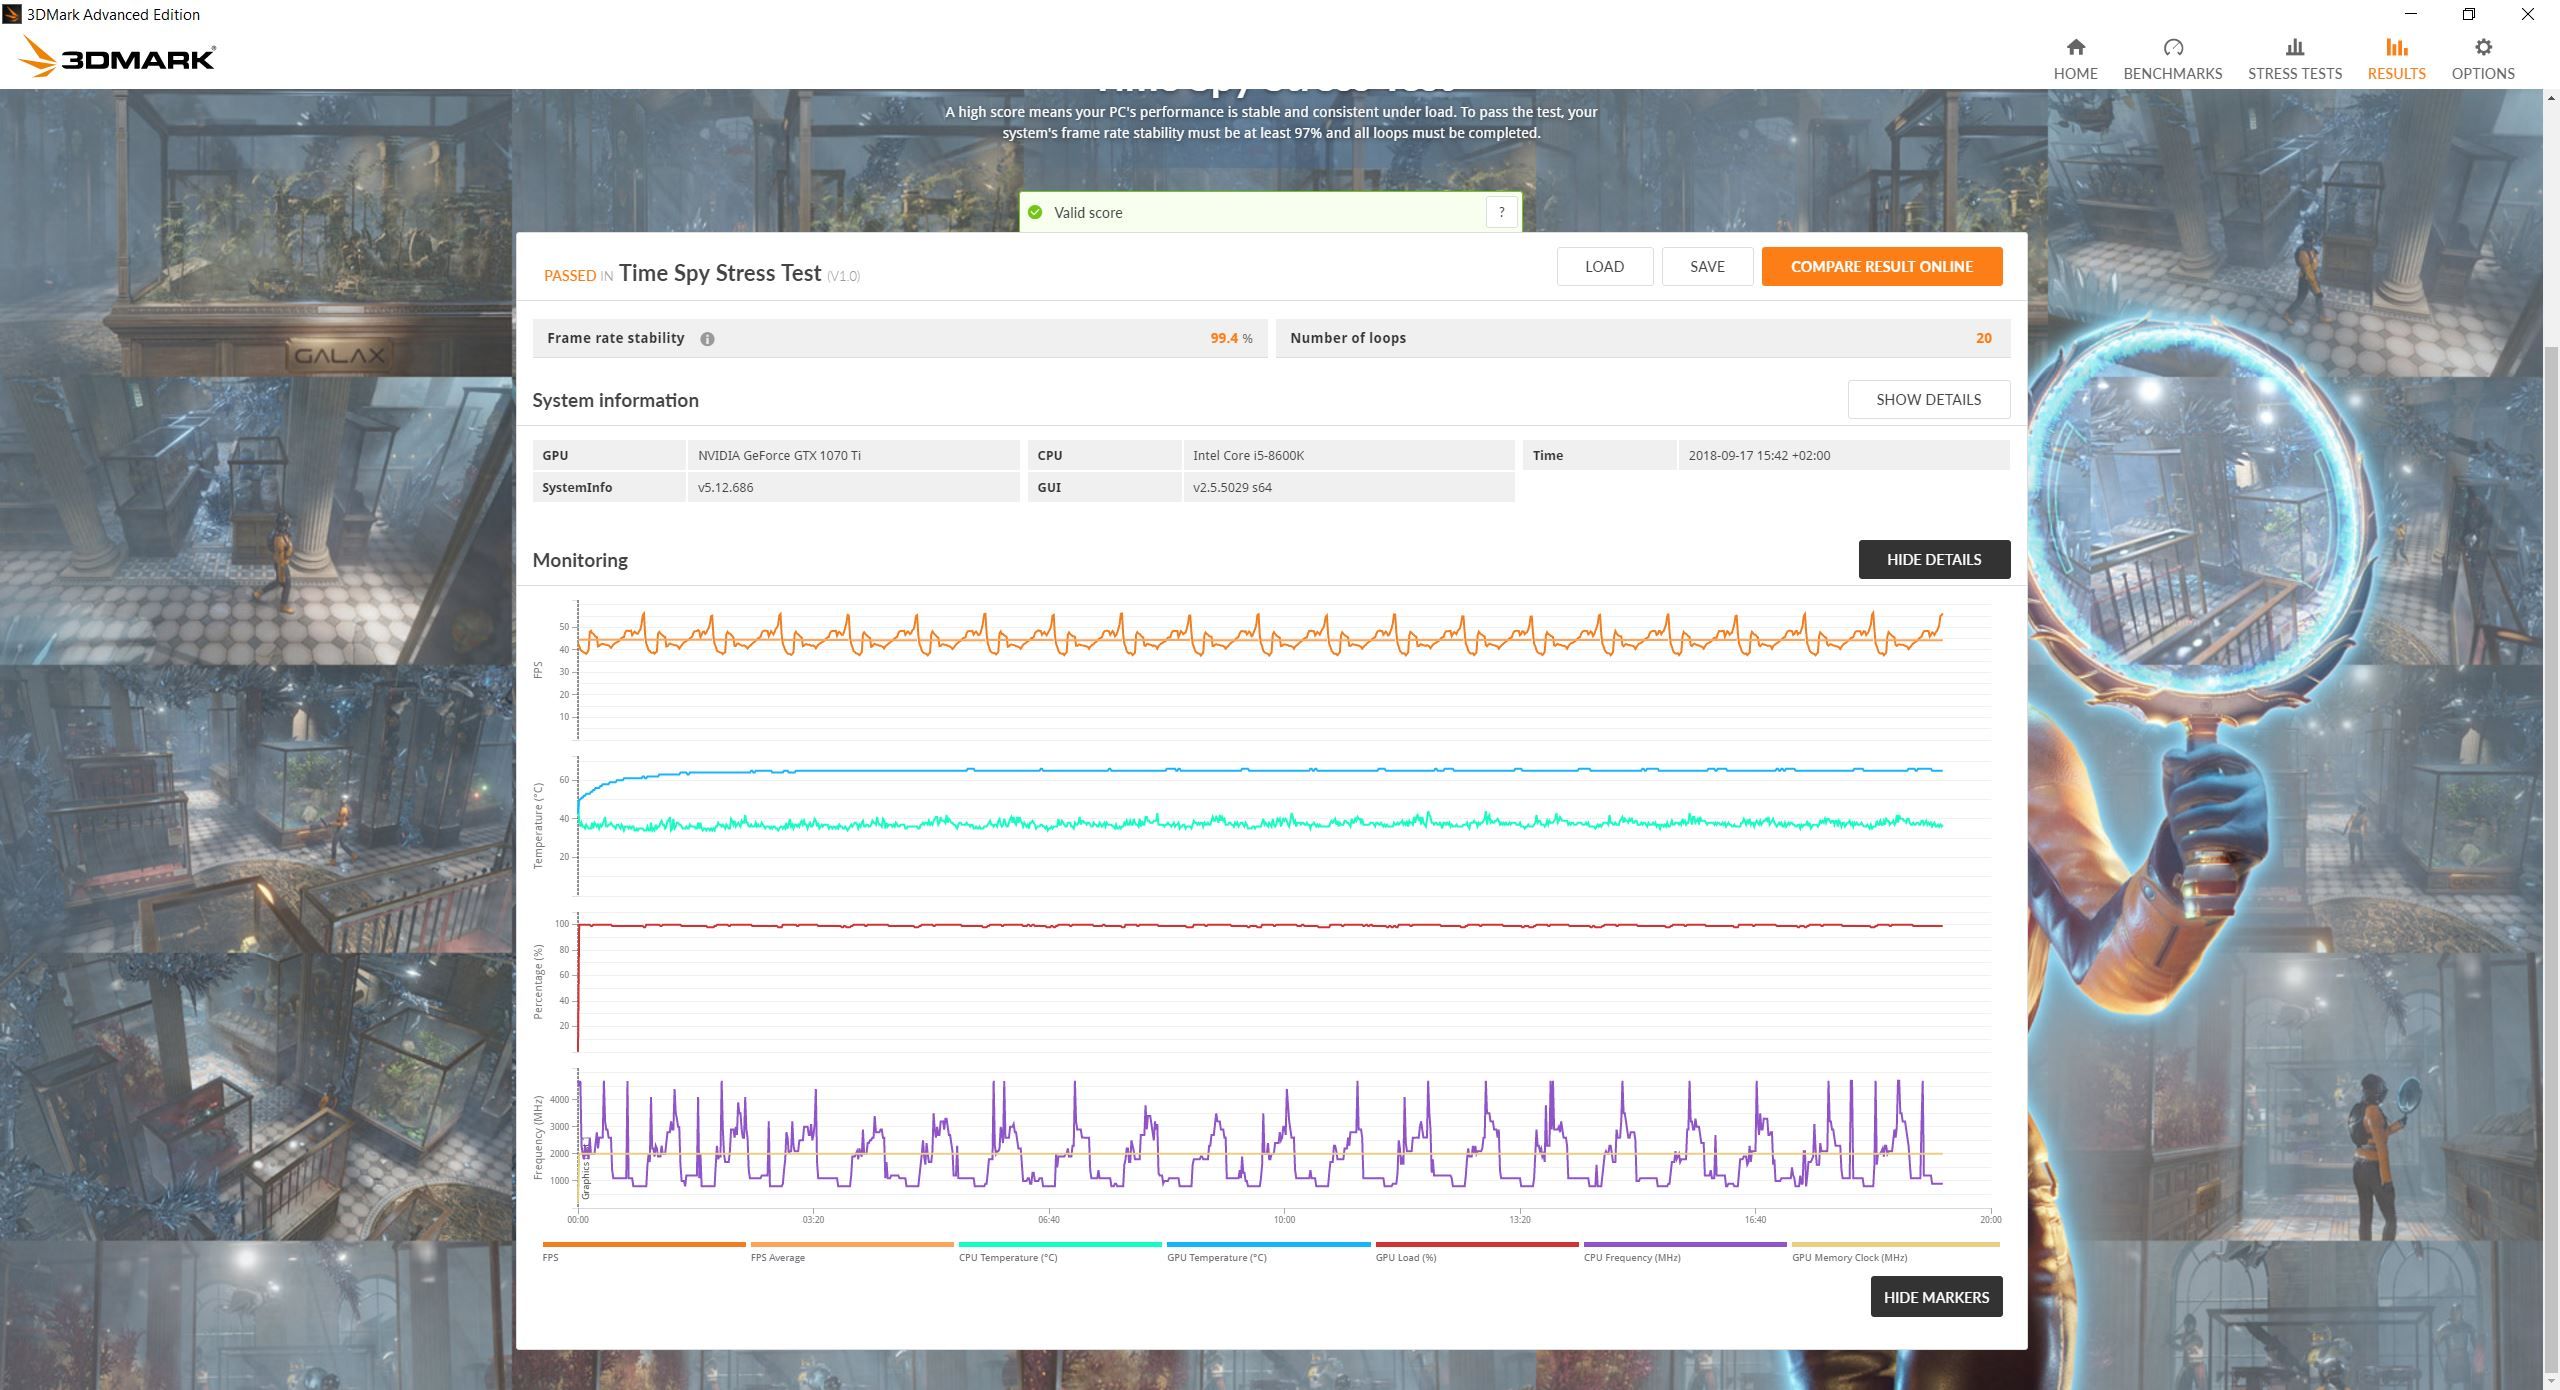Viewport: 2560px width, 1390px height.
Task: Select the SystemInfo version v5.12.686
Action: click(x=725, y=487)
